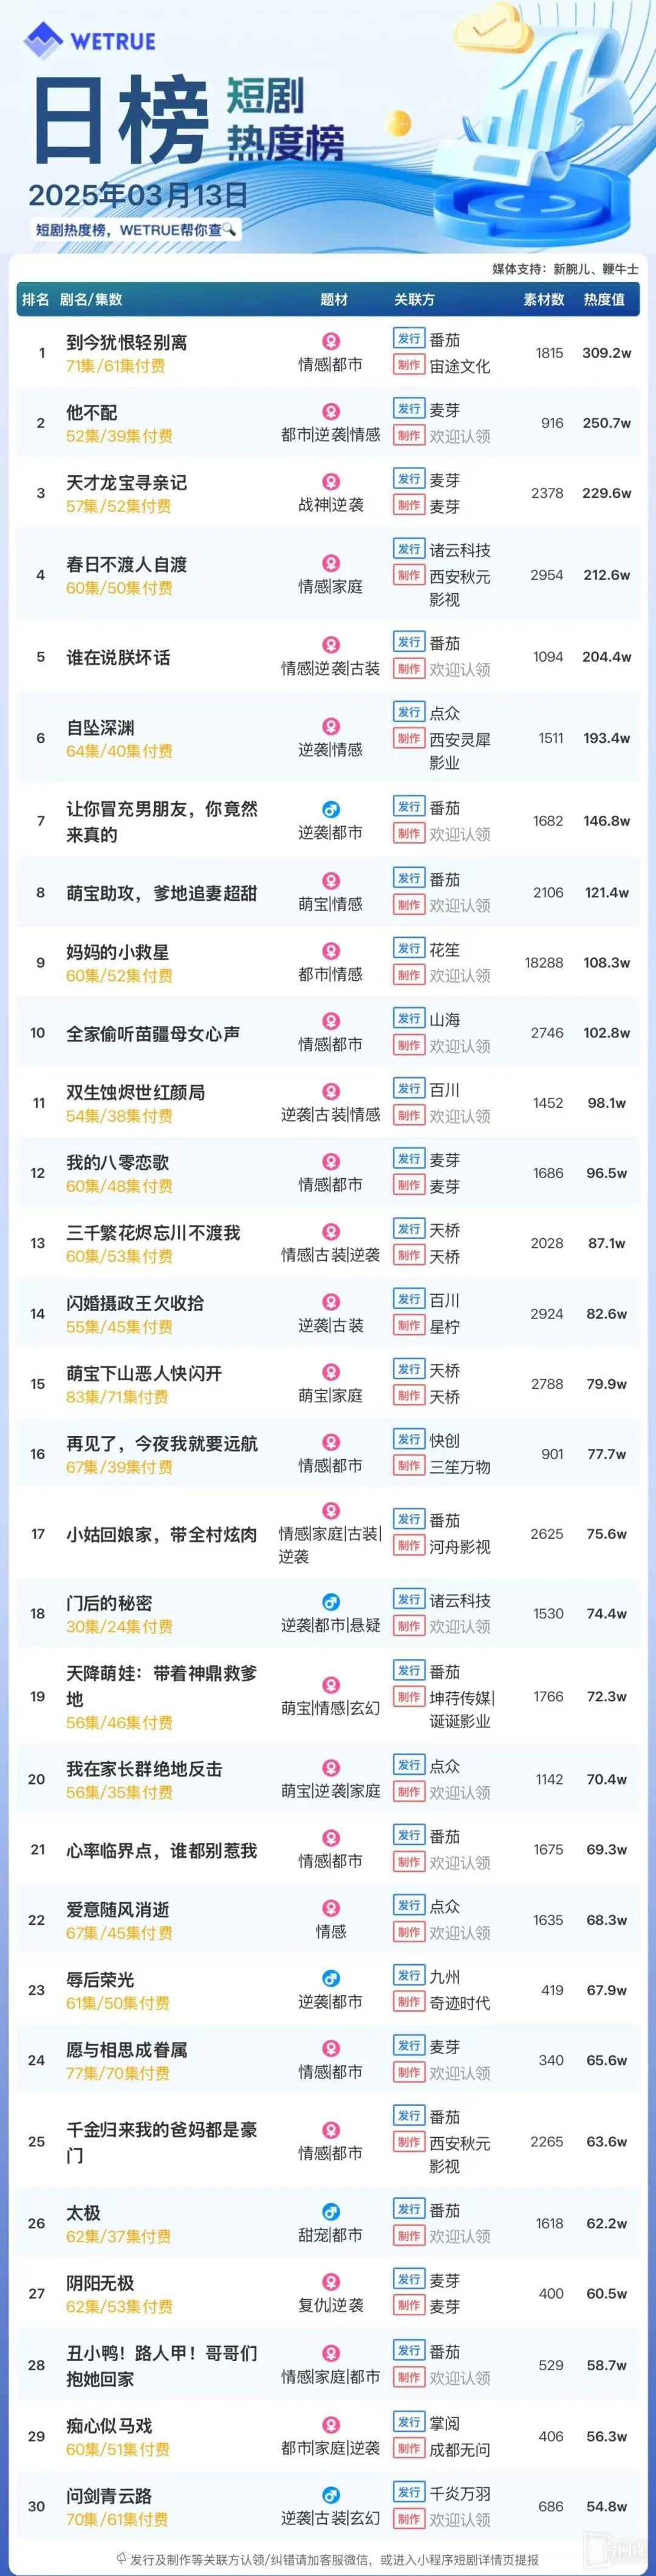Viewport: 656px width, 2576px height.
Task: Click the male audience icon for 门后的秘密
Action: [x=331, y=1602]
